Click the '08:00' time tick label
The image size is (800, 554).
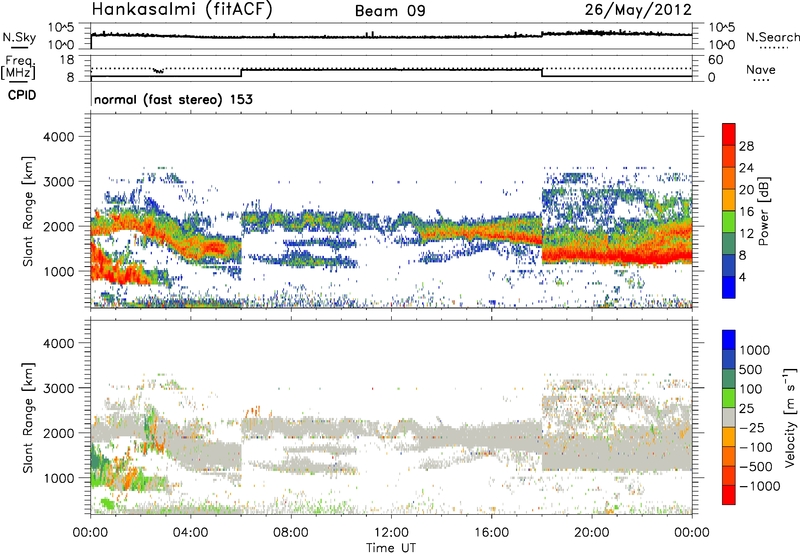[x=291, y=533]
